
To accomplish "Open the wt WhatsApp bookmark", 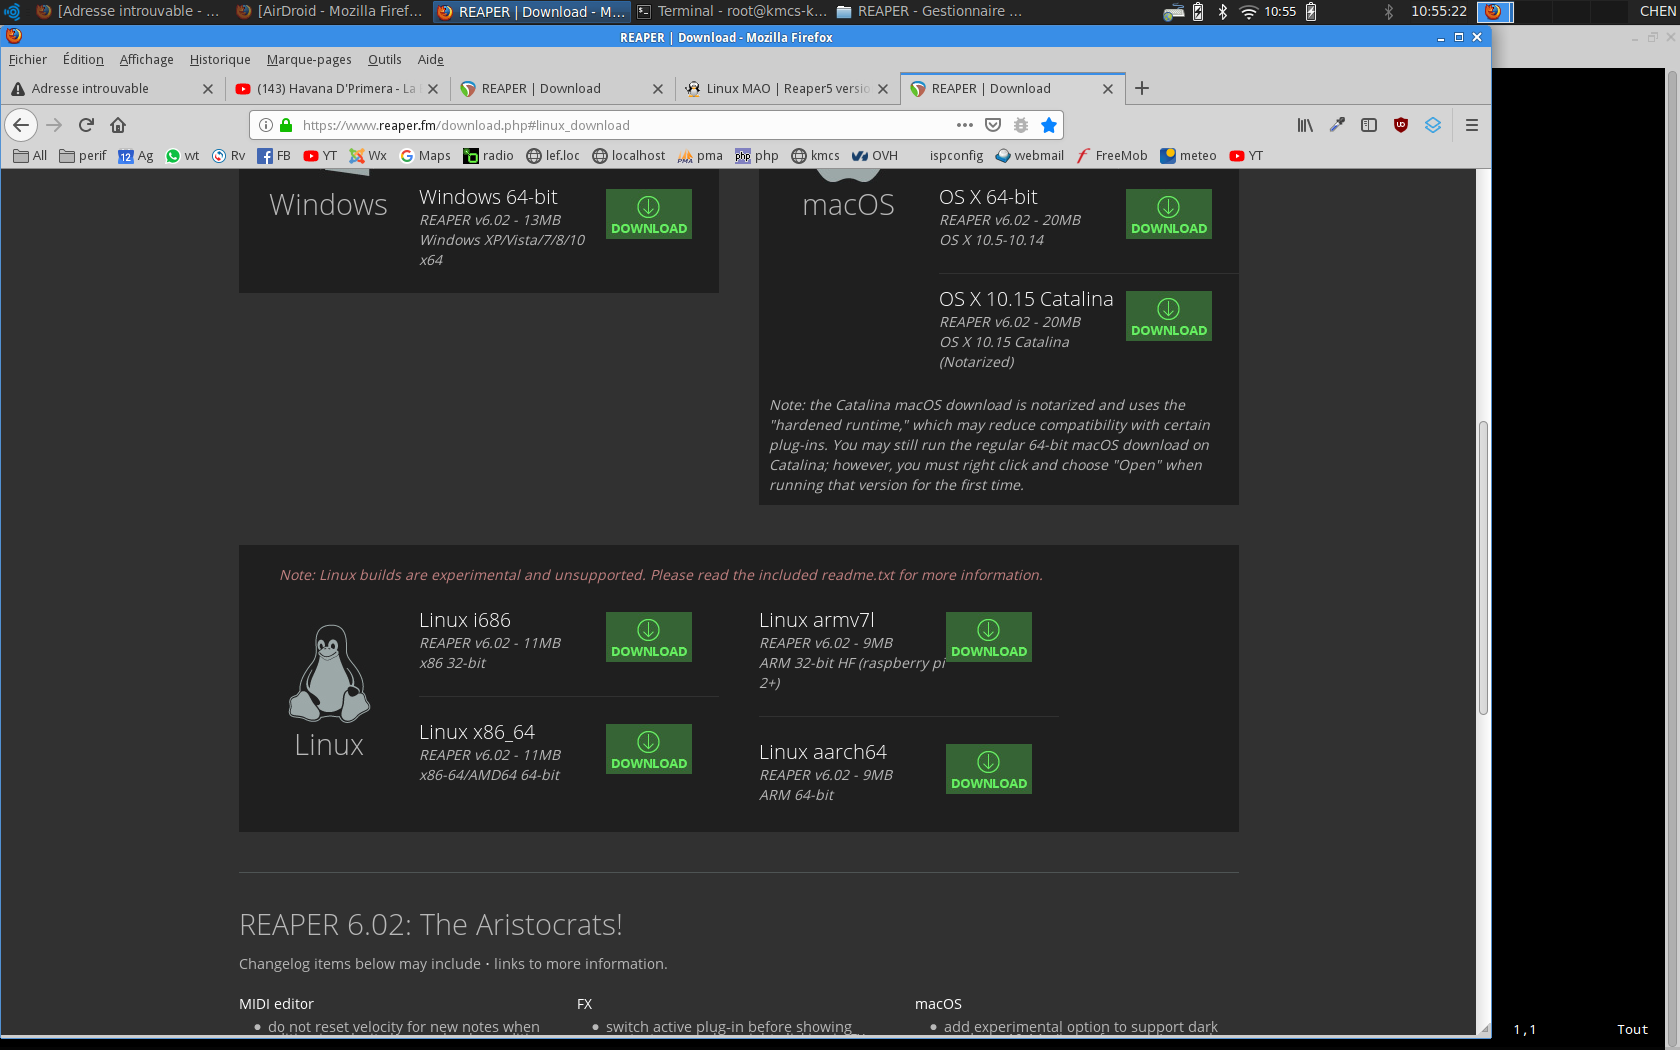I will point(182,156).
